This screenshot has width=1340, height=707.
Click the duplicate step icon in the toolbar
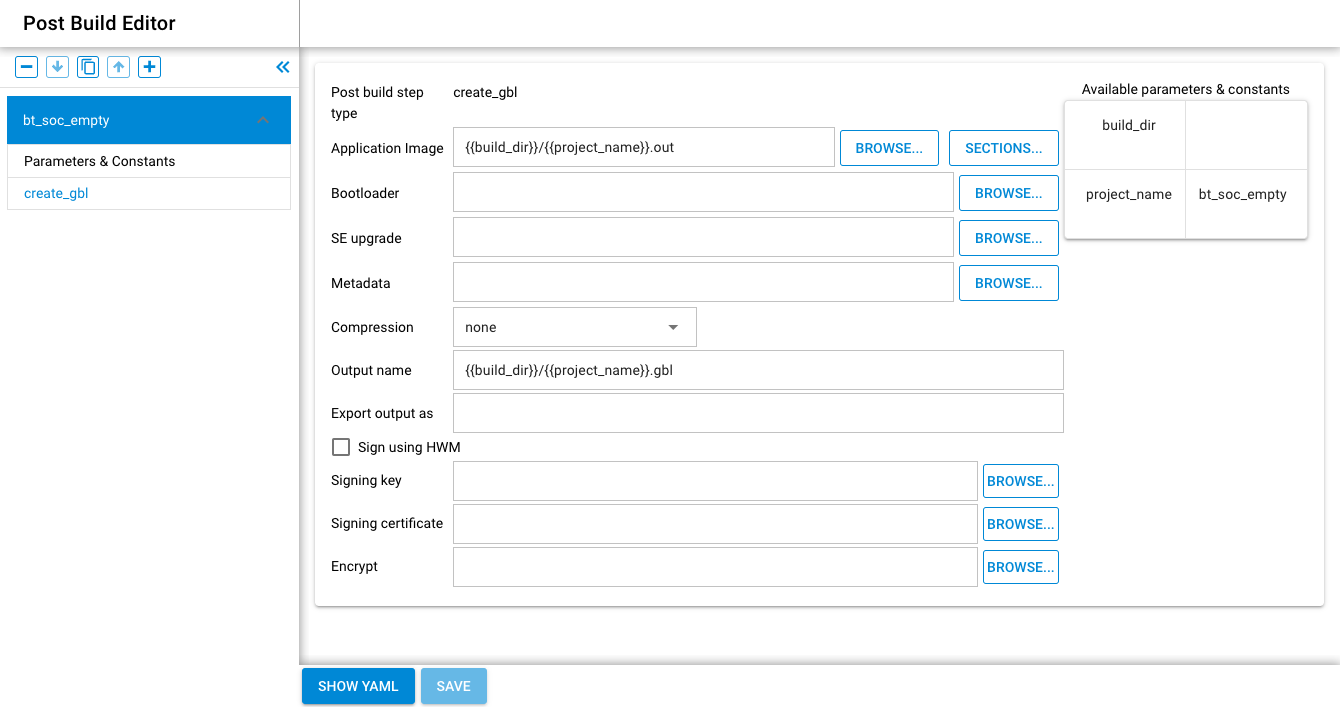[x=88, y=66]
